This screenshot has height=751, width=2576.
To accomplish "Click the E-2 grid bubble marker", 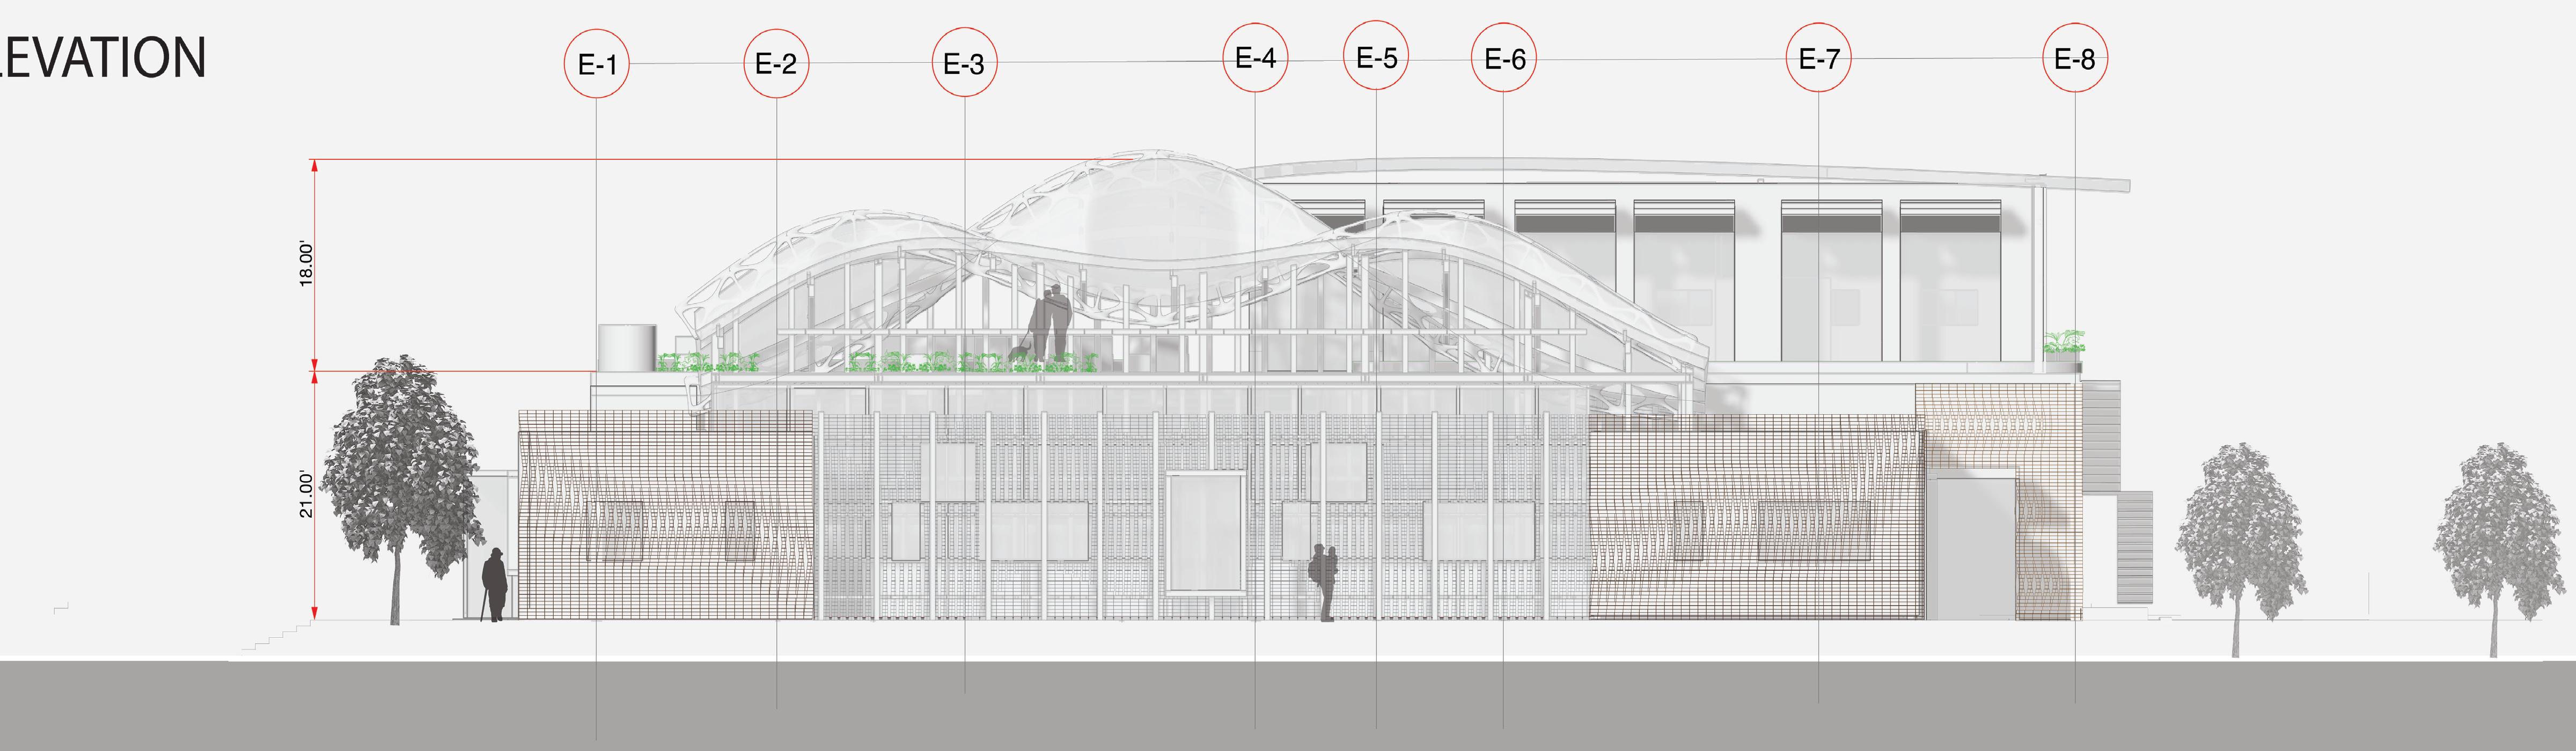I will click(x=776, y=64).
